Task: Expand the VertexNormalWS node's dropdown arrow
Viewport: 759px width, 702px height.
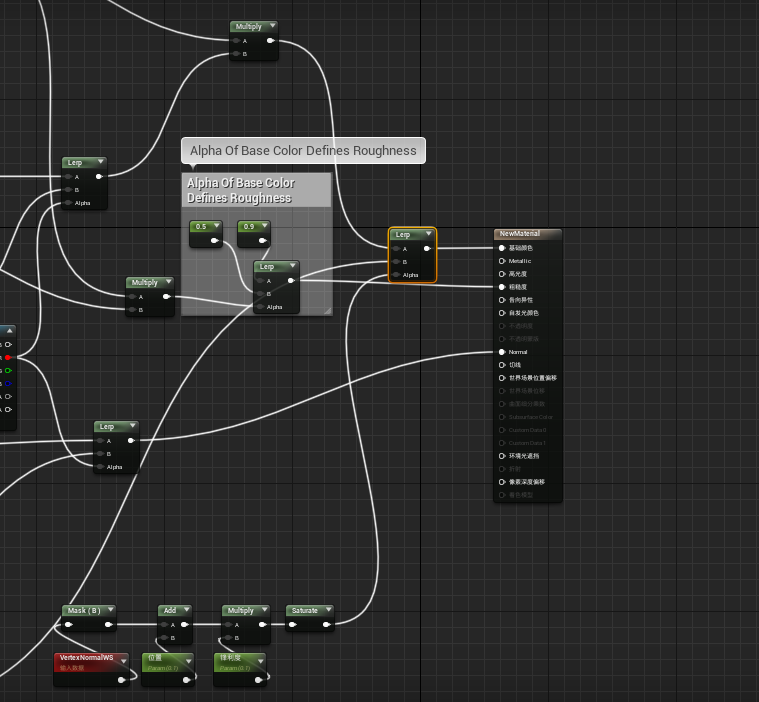Action: [123, 661]
